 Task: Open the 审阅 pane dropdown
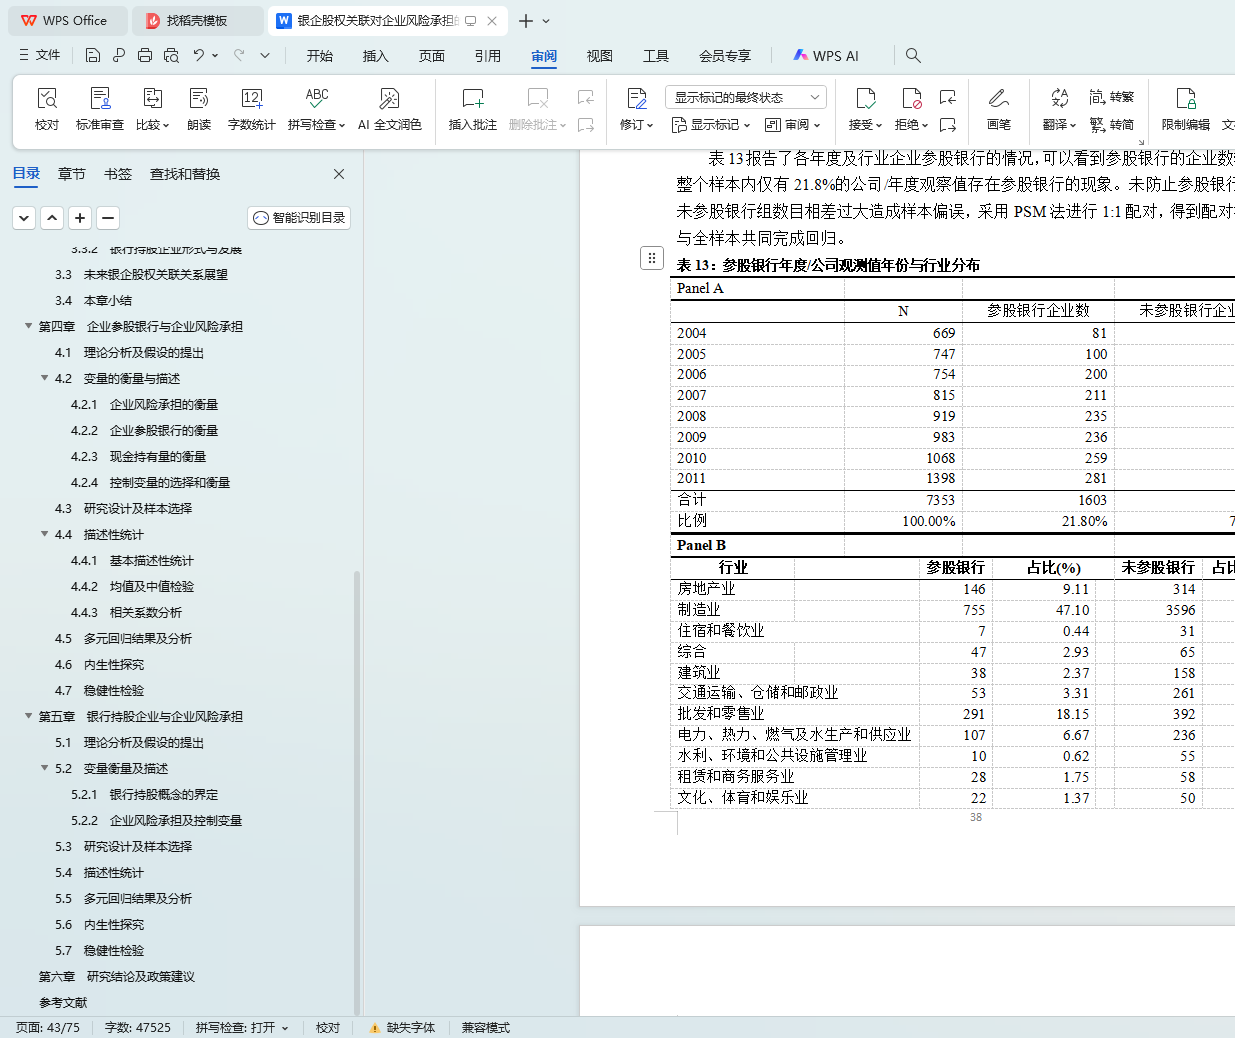coord(793,125)
